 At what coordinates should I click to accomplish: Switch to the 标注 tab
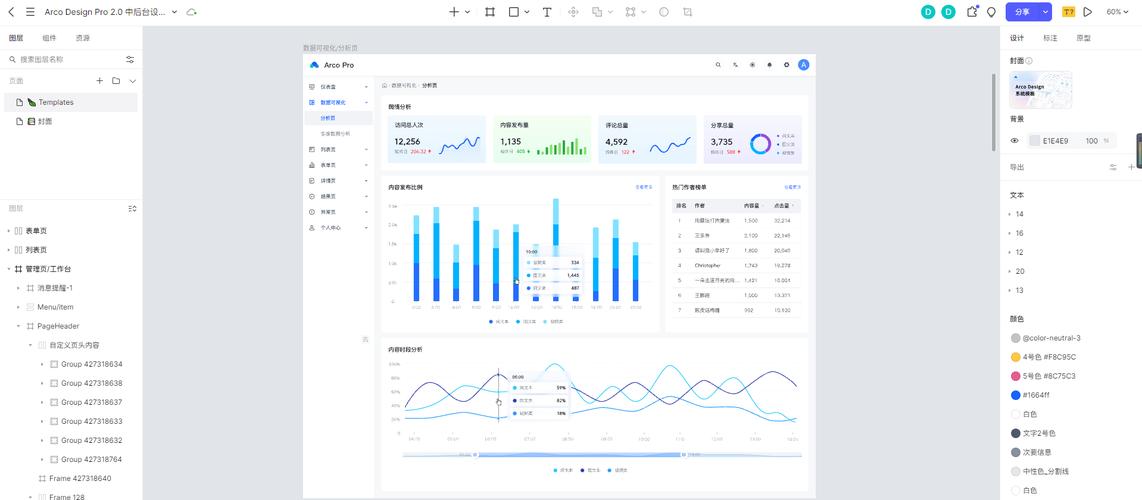tap(1050, 38)
